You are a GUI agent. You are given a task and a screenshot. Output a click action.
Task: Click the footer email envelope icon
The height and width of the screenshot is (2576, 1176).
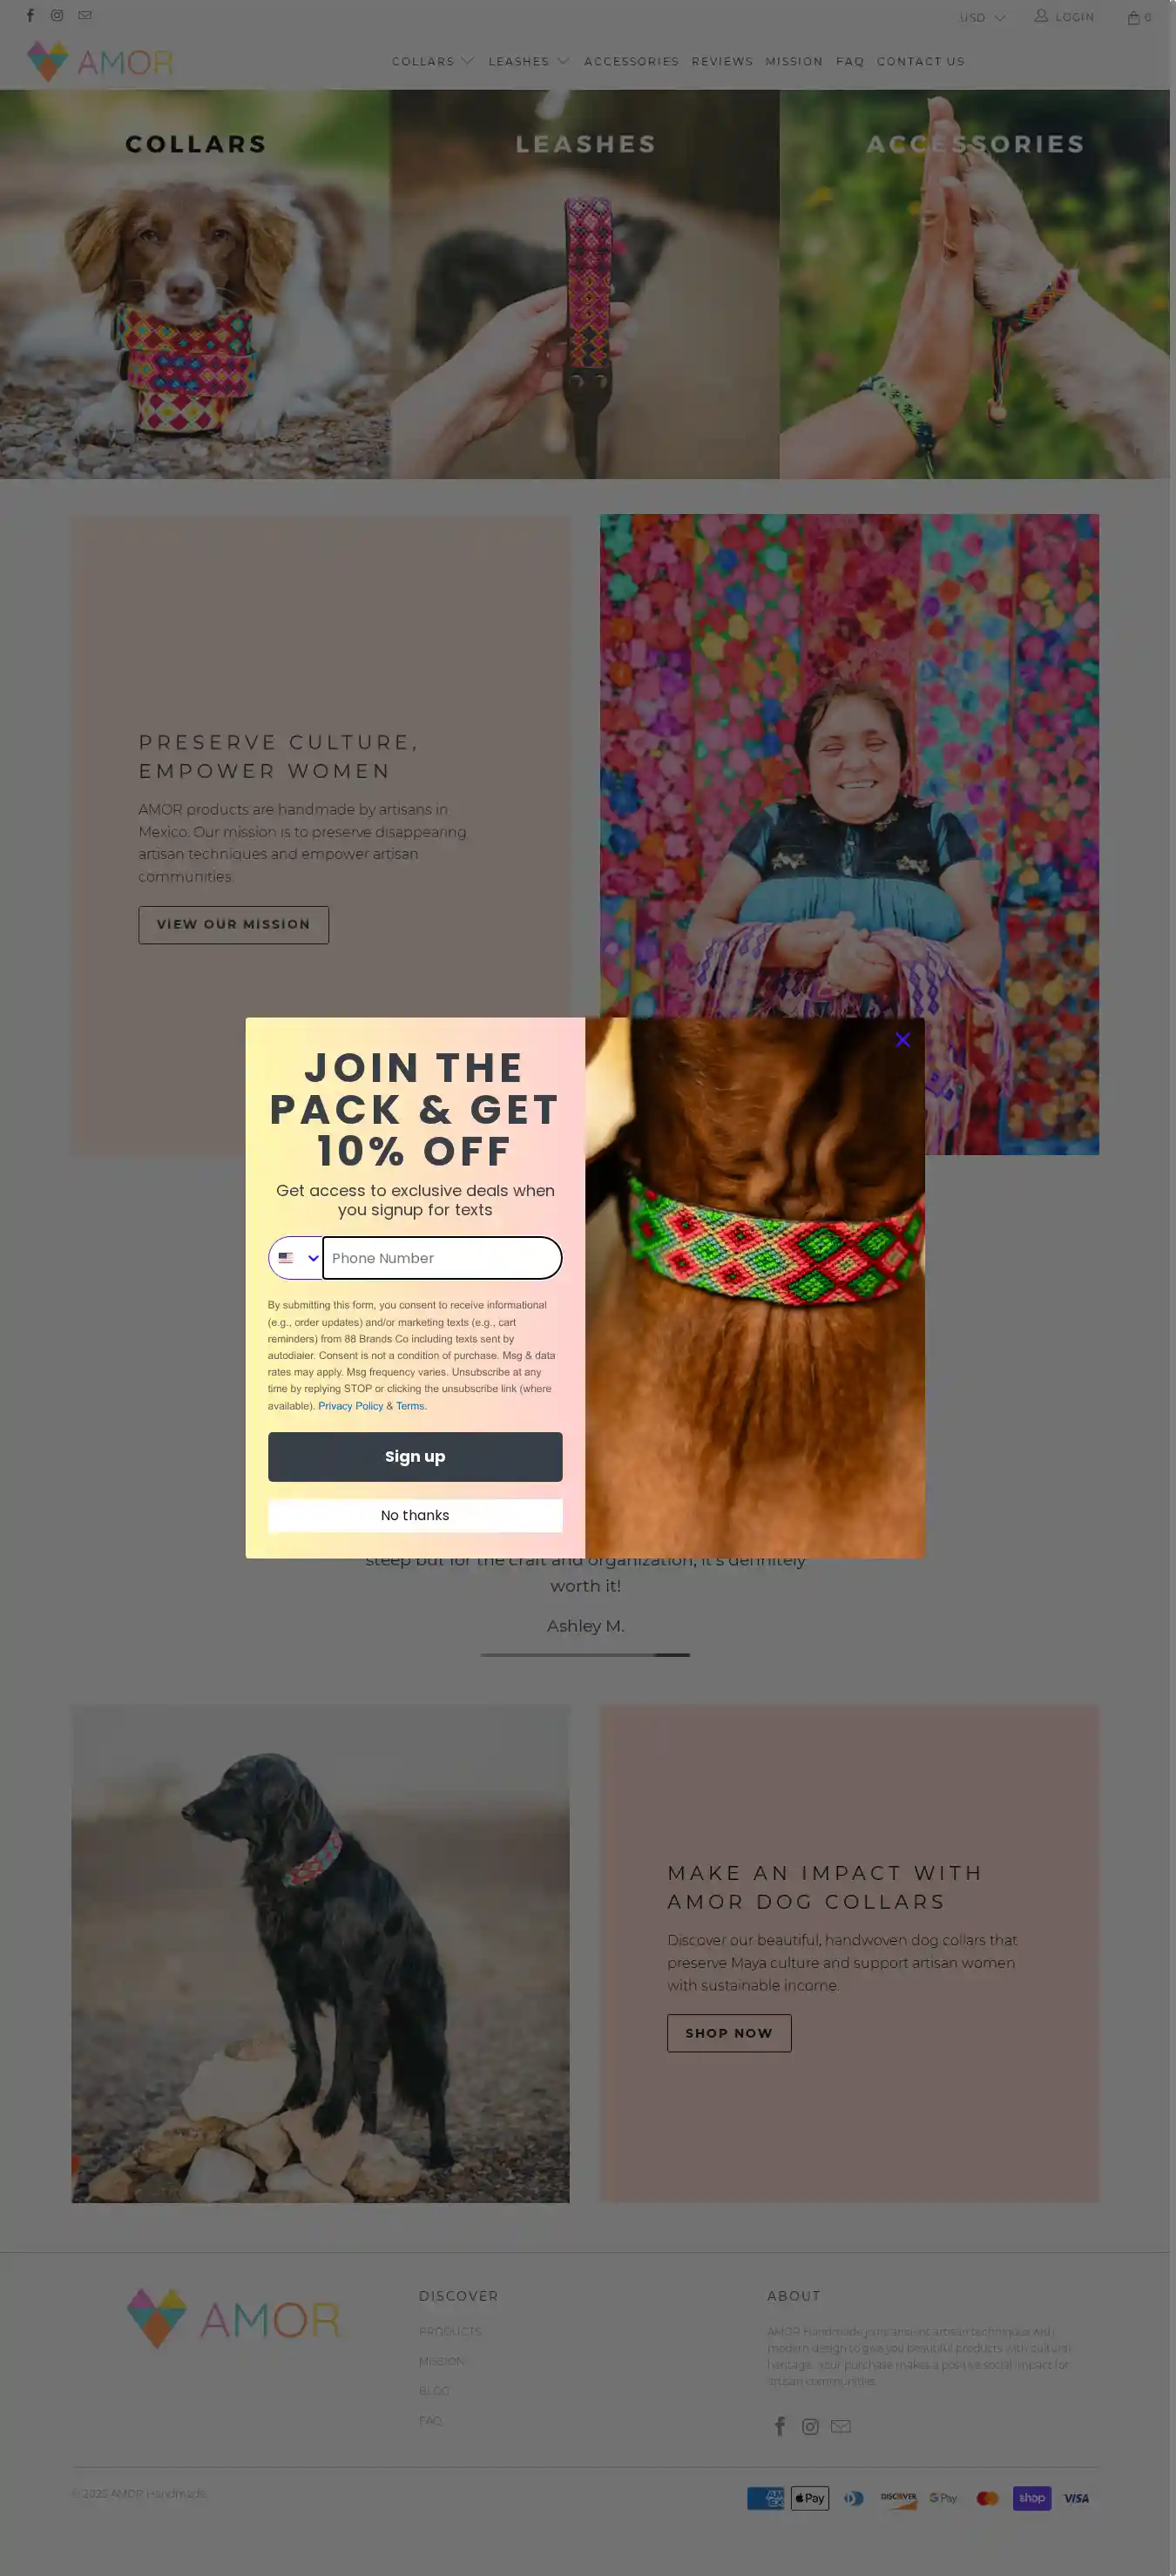(x=841, y=2426)
